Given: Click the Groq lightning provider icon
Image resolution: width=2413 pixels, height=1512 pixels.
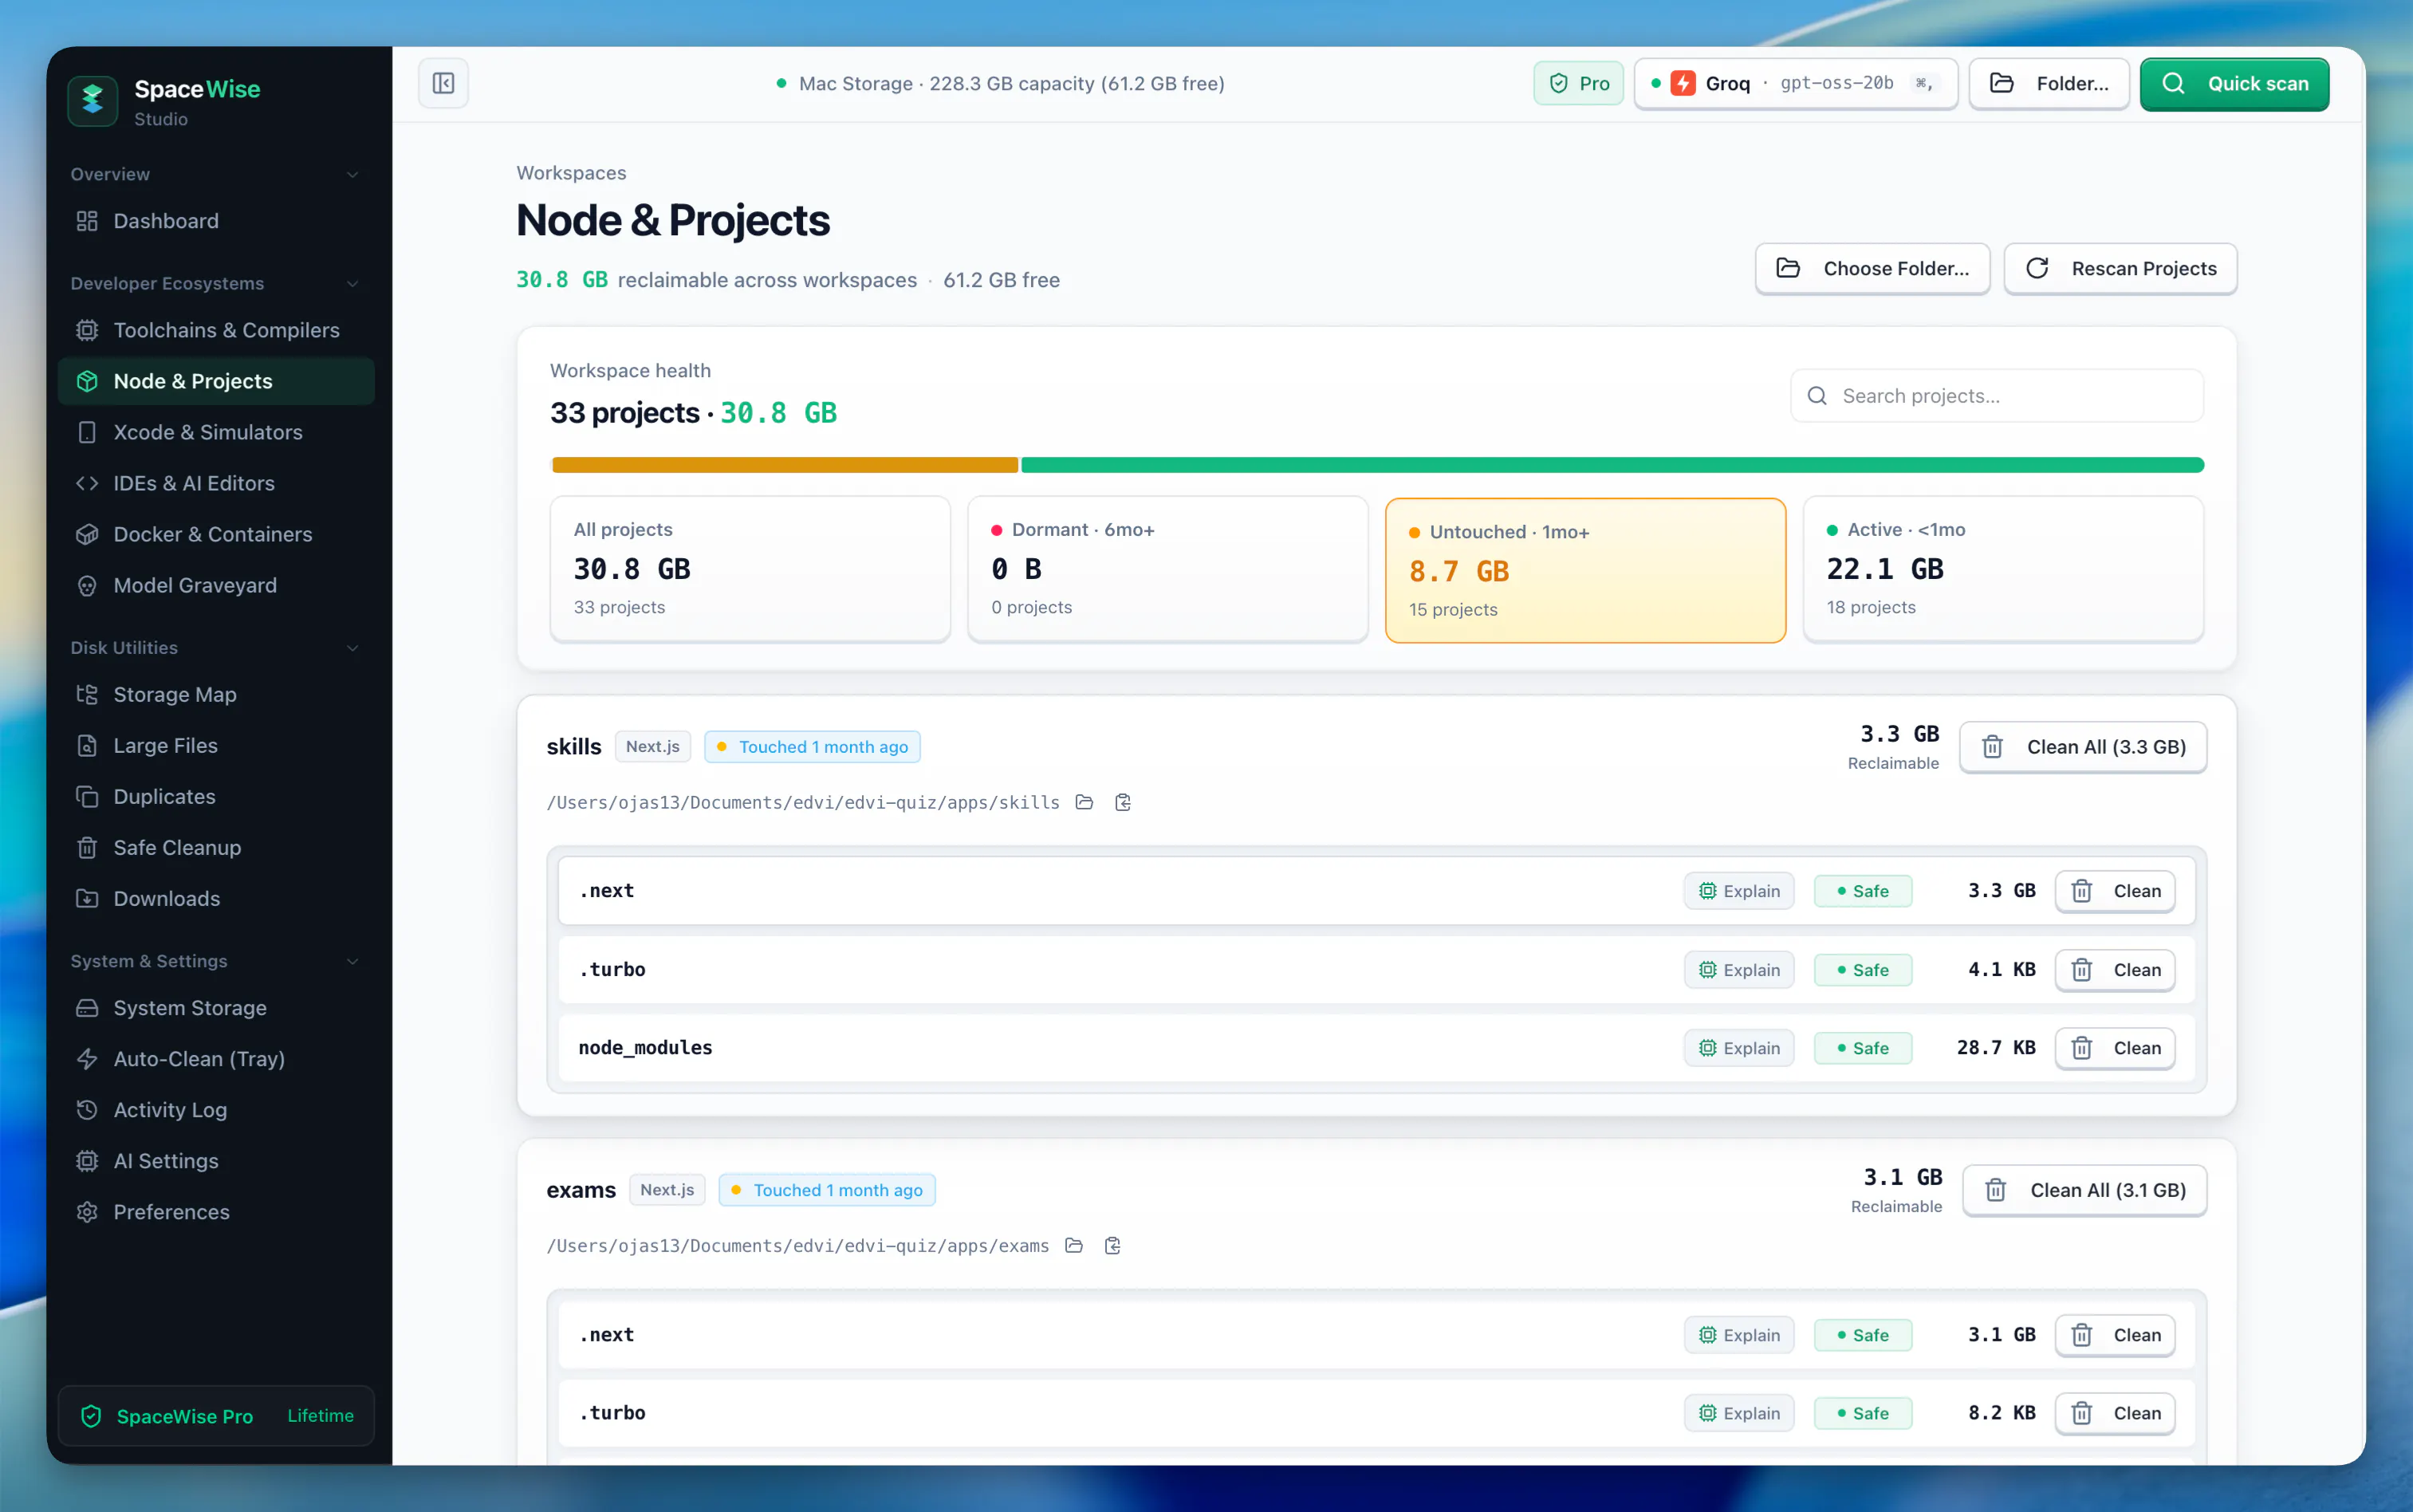Looking at the screenshot, I should (x=1683, y=83).
